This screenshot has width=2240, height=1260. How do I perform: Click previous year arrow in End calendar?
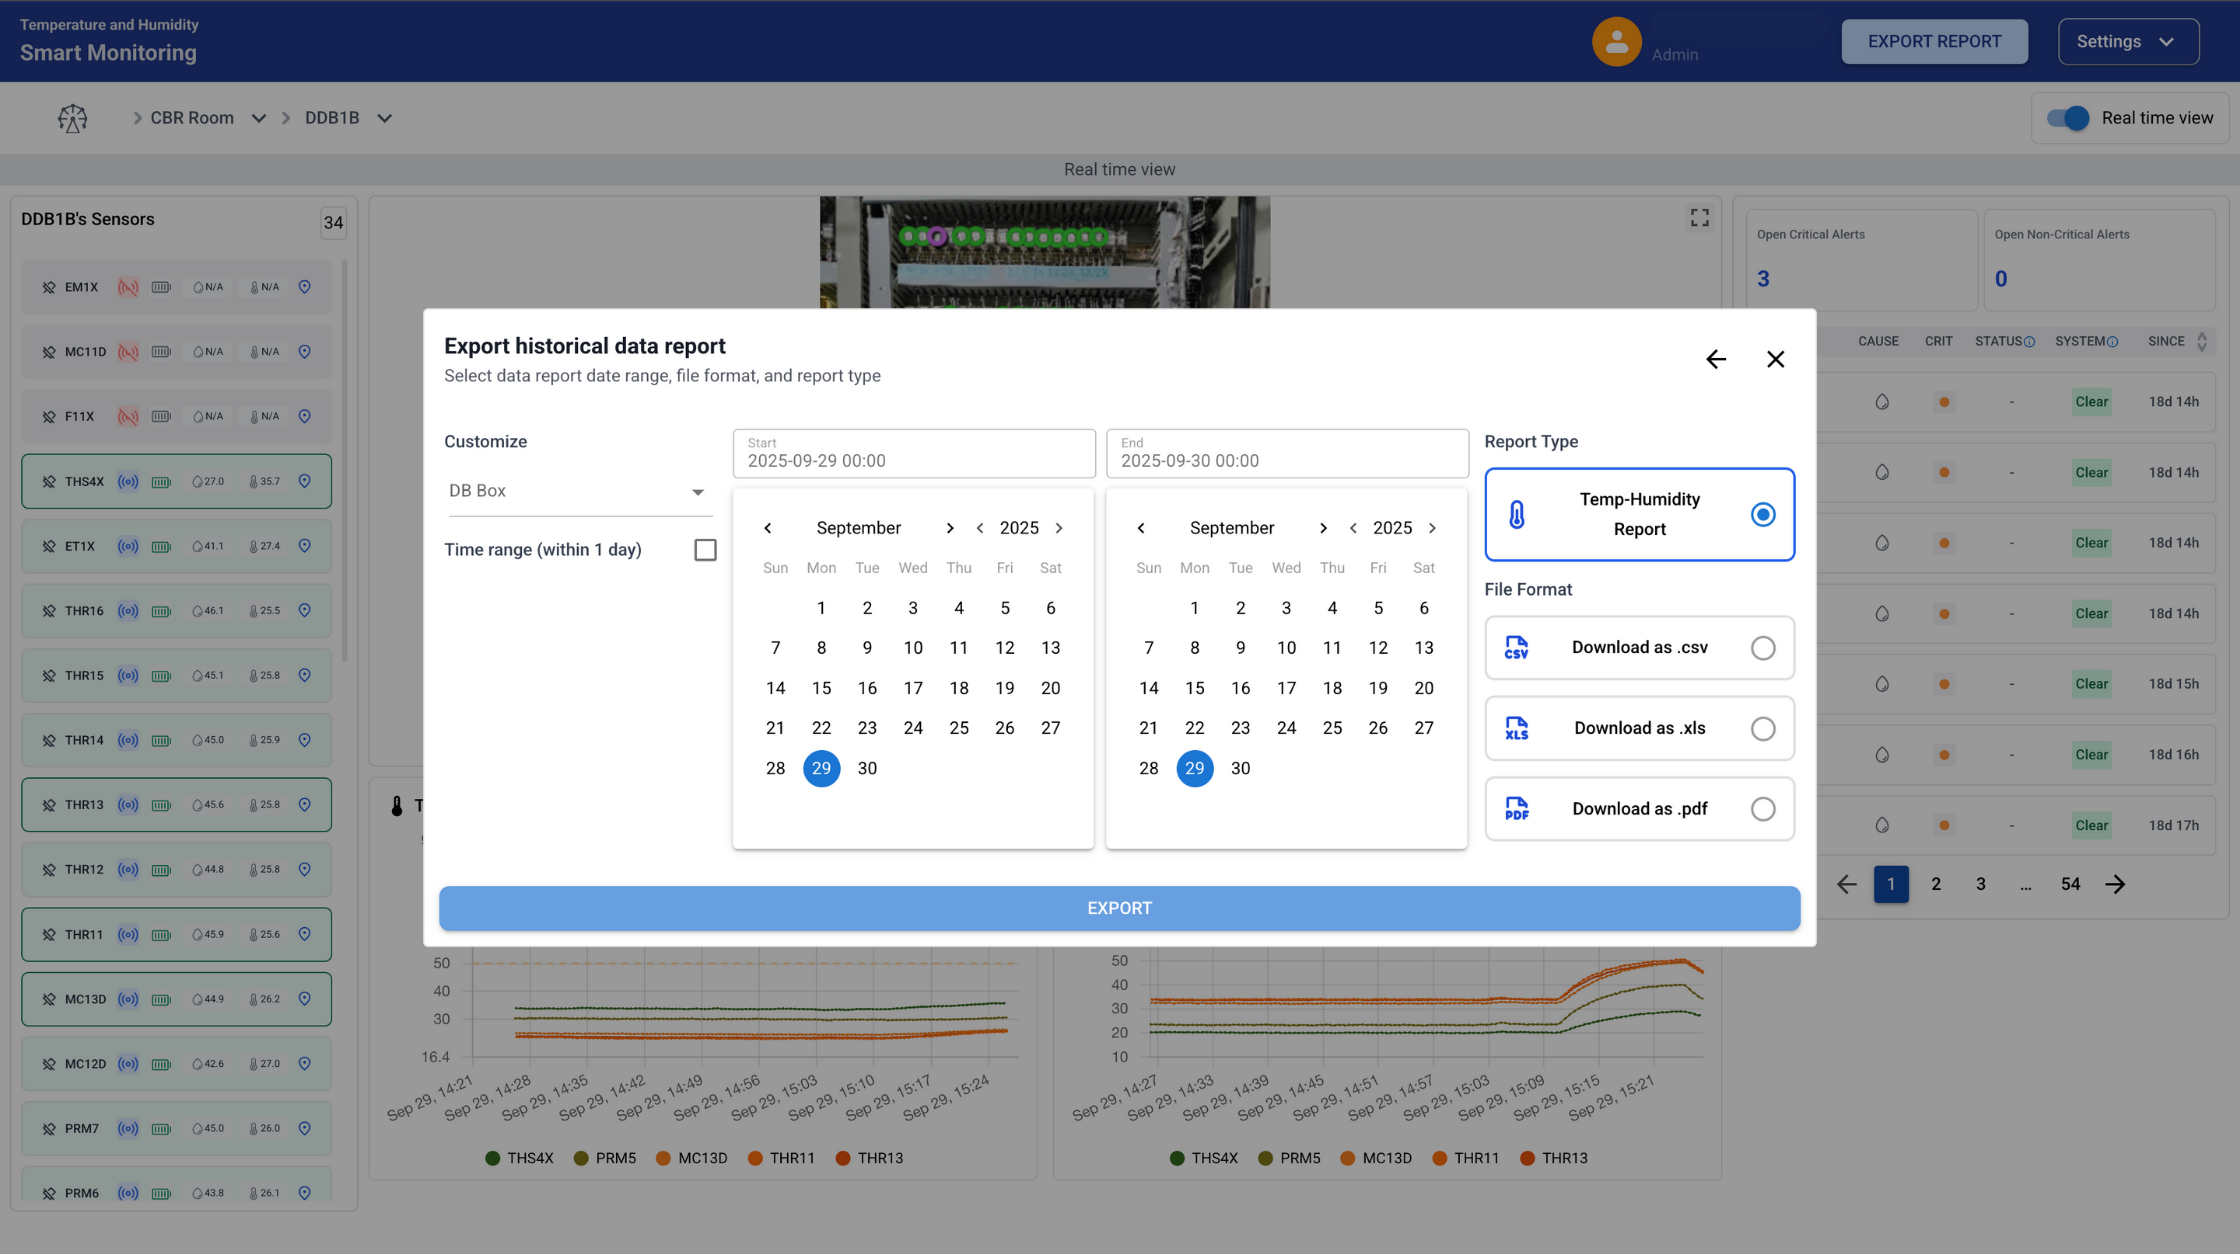1353,528
